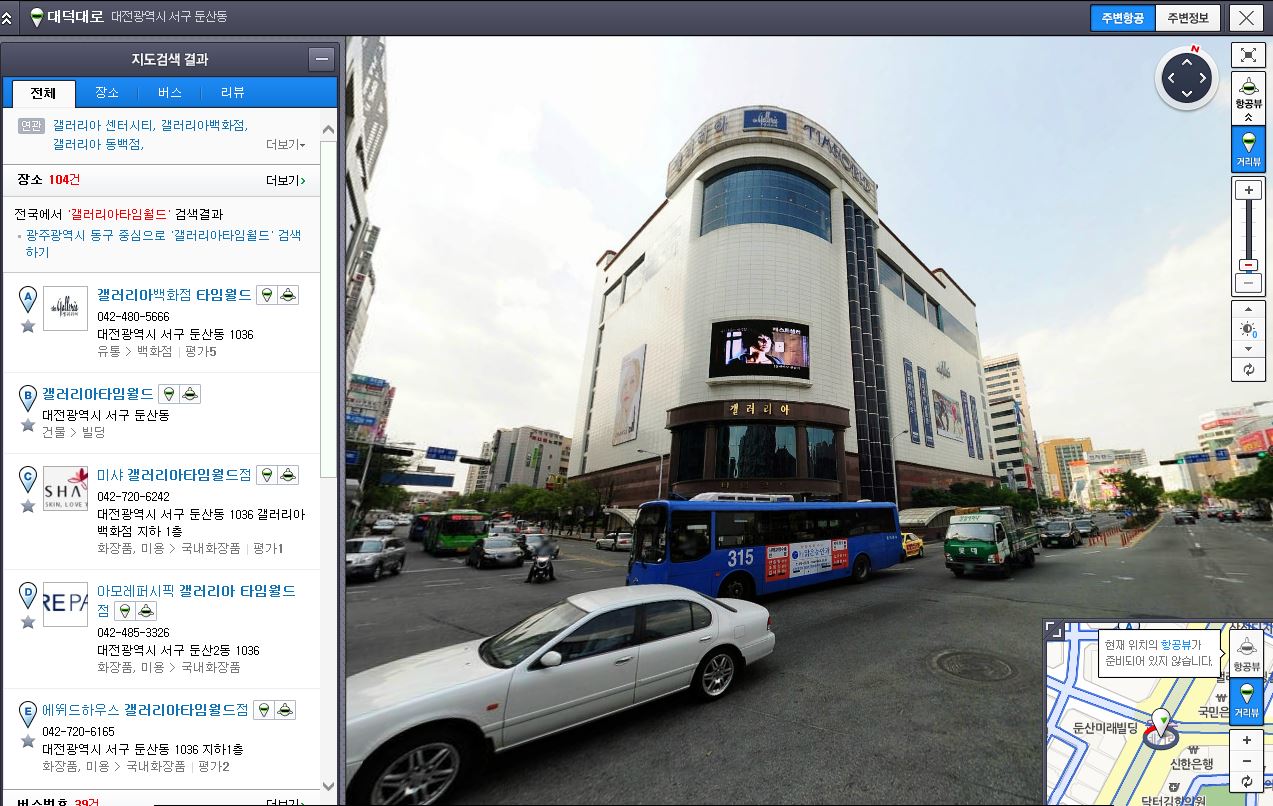Rotate view left using compass arrow
The height and width of the screenshot is (806, 1273).
(x=1169, y=77)
